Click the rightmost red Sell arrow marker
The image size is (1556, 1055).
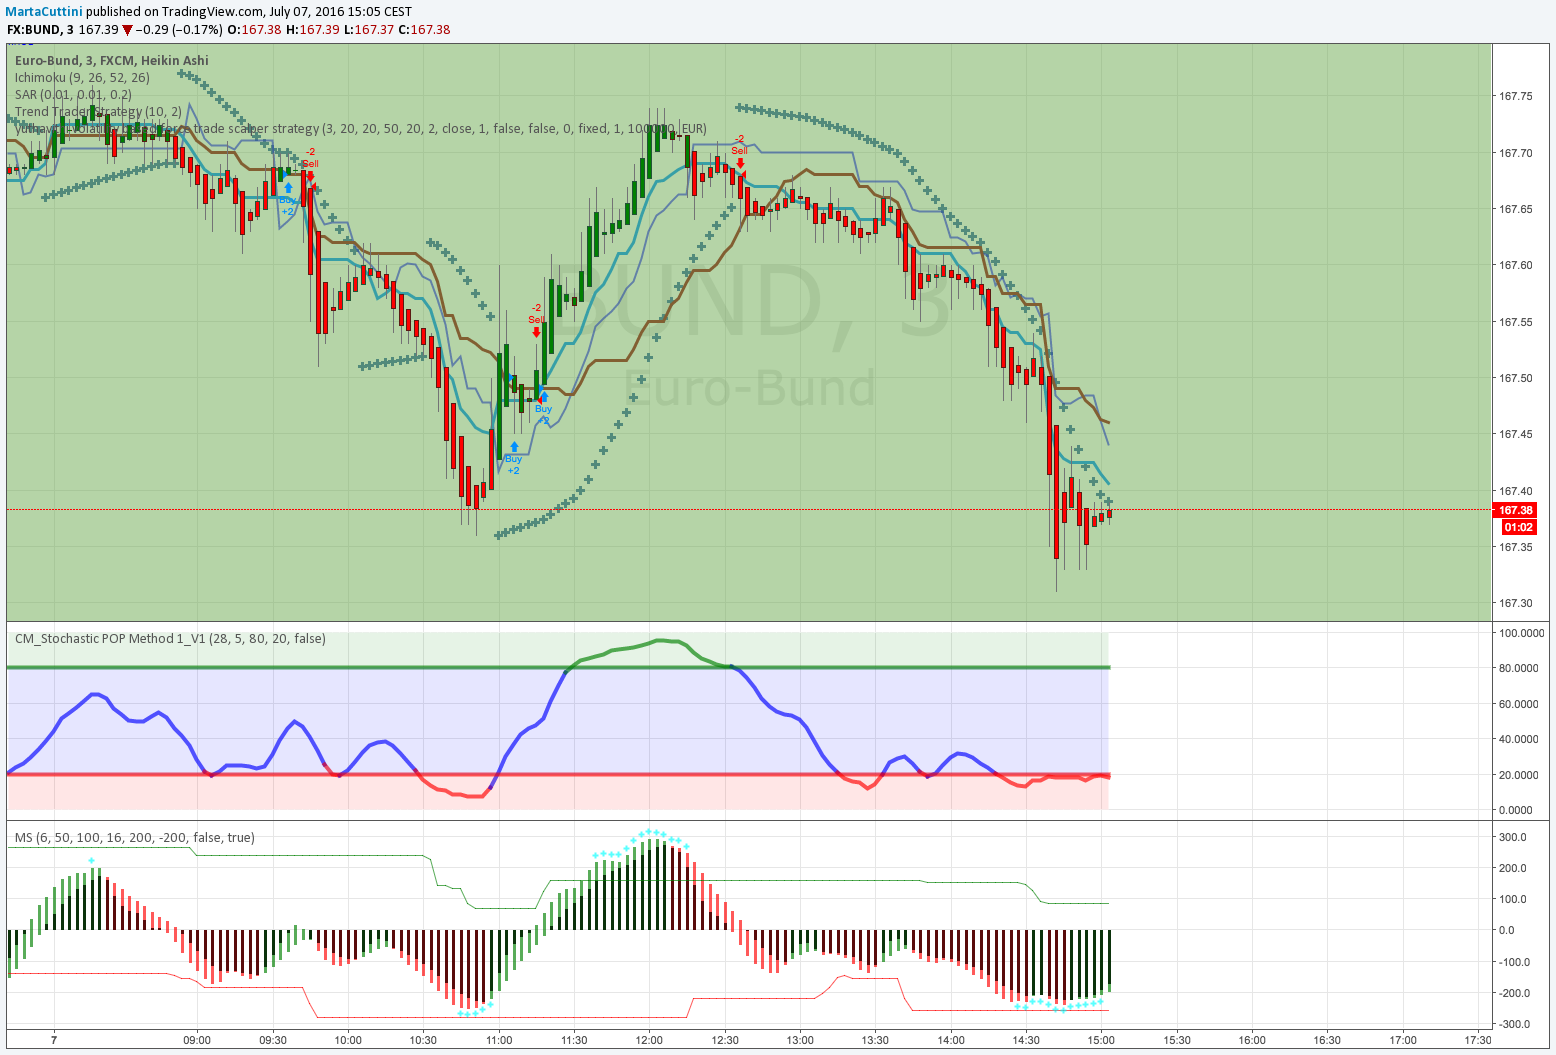click(x=740, y=163)
